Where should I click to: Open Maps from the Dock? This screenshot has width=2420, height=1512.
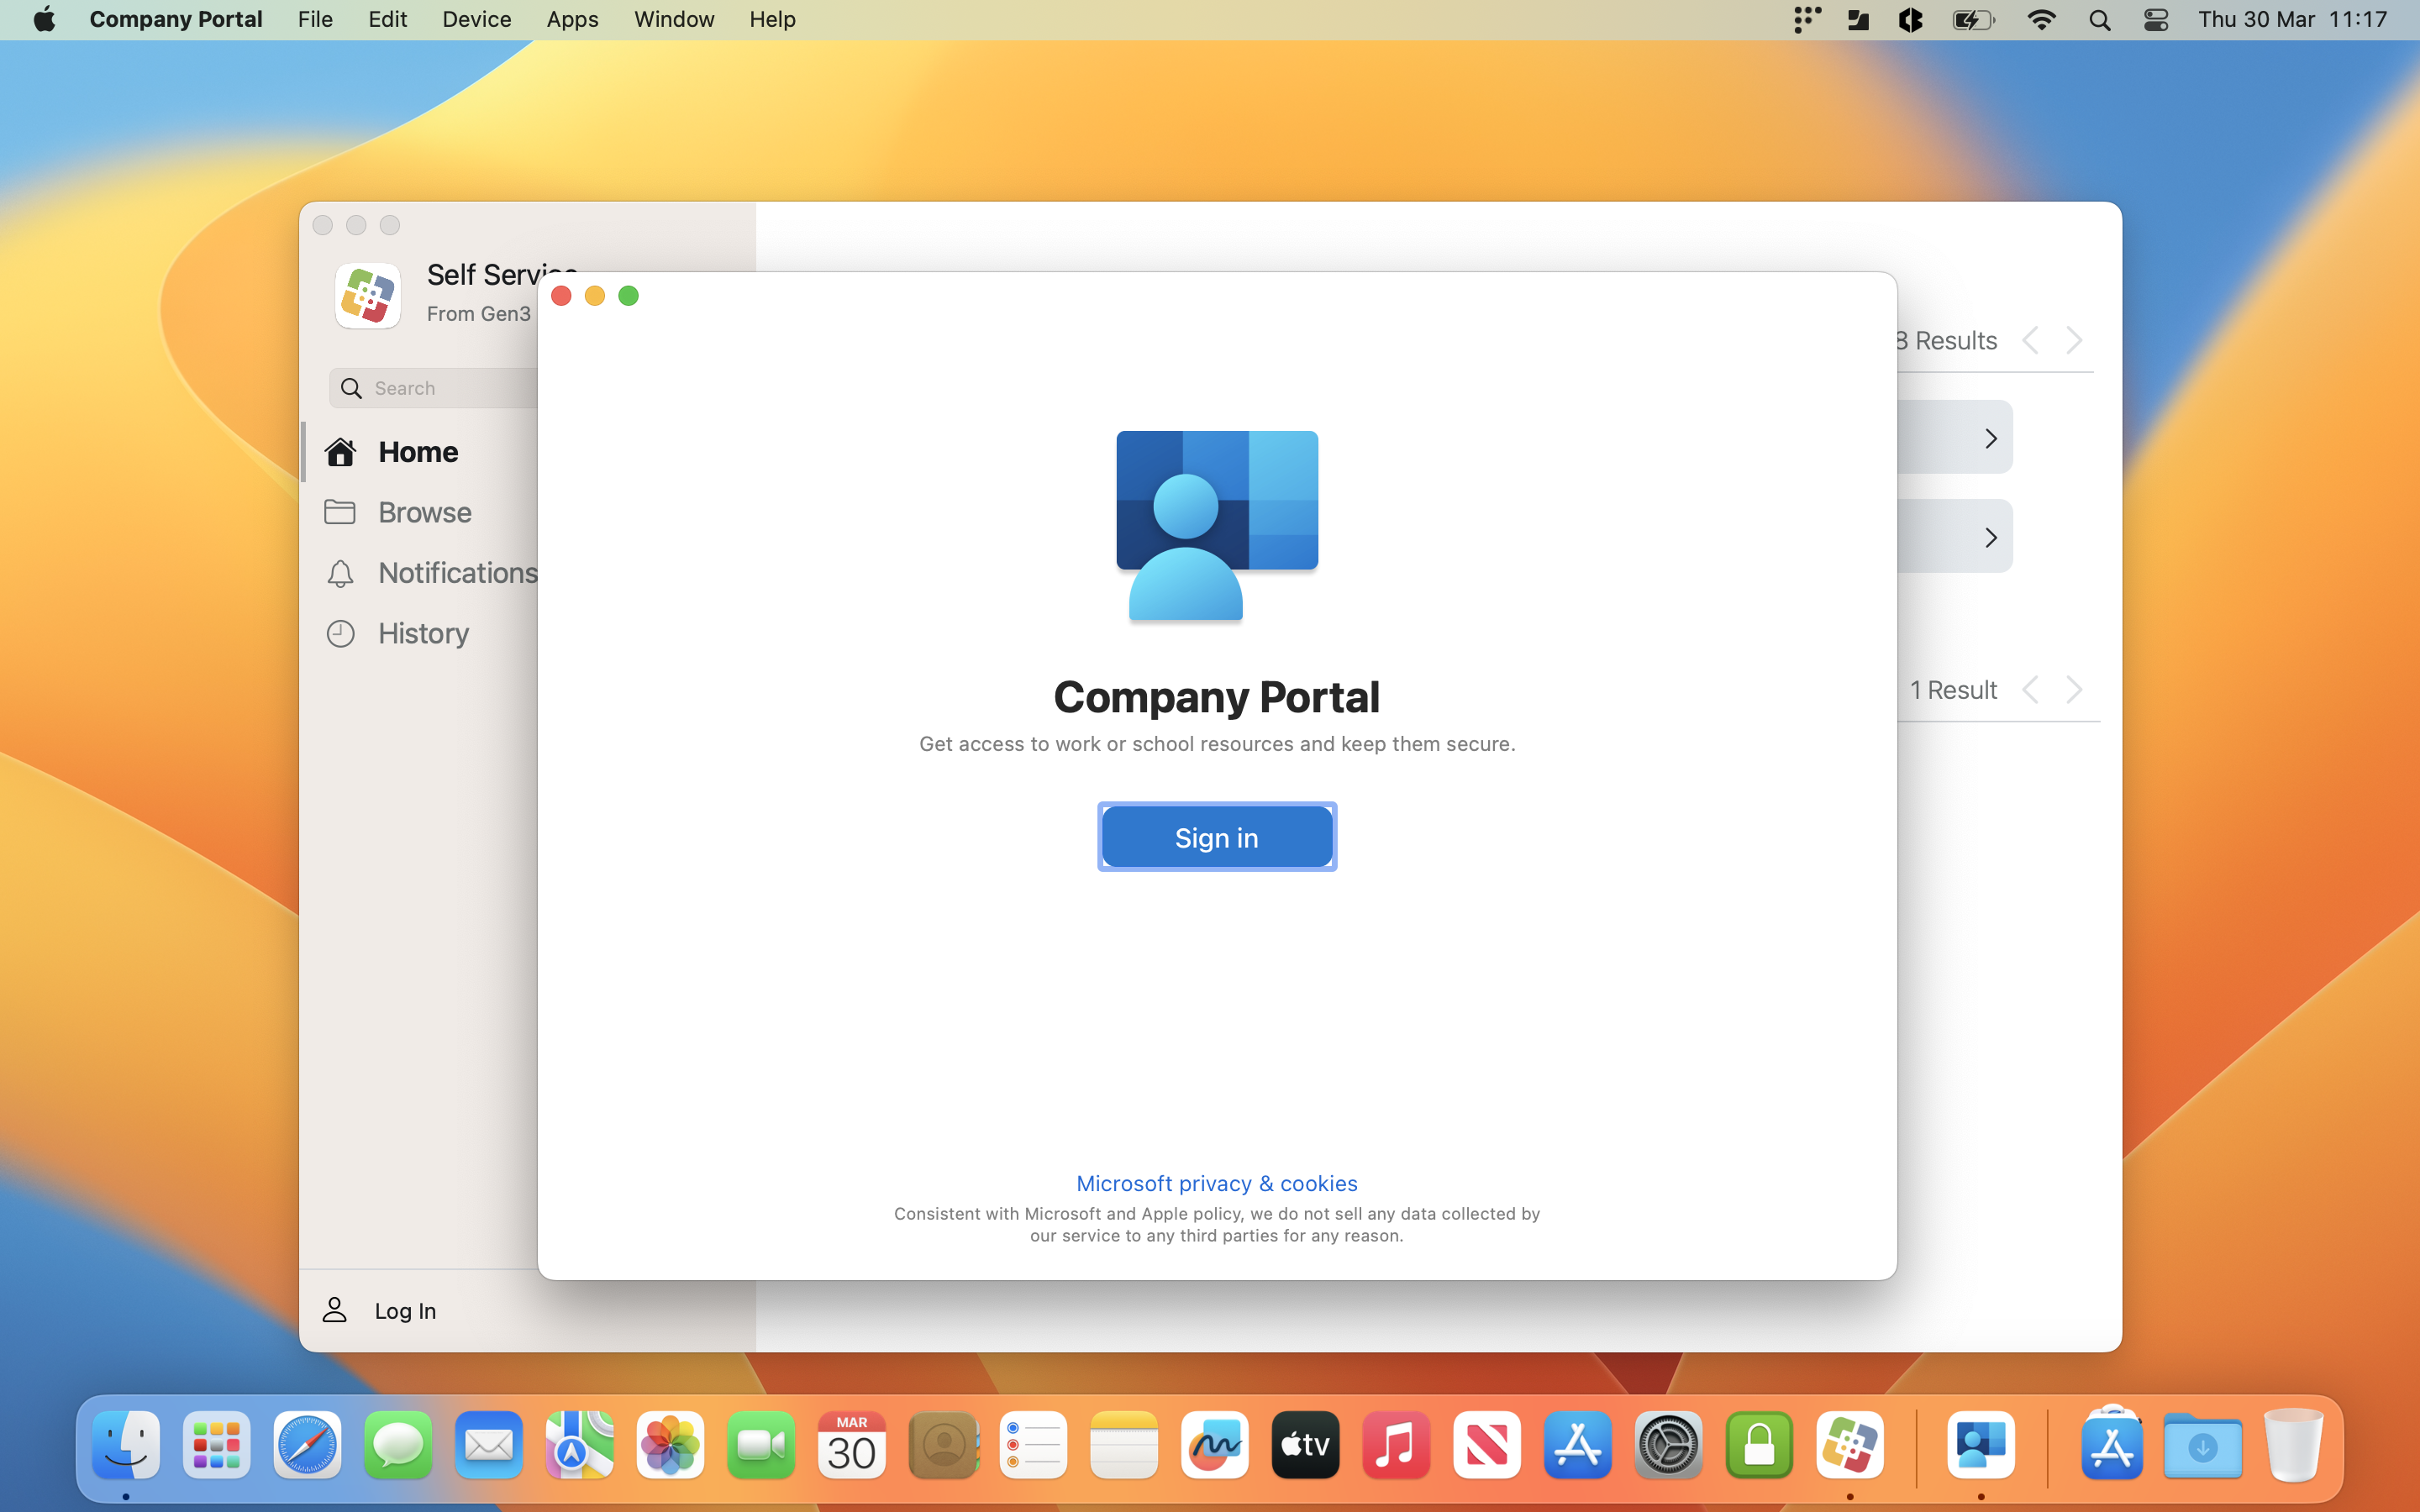tap(579, 1445)
